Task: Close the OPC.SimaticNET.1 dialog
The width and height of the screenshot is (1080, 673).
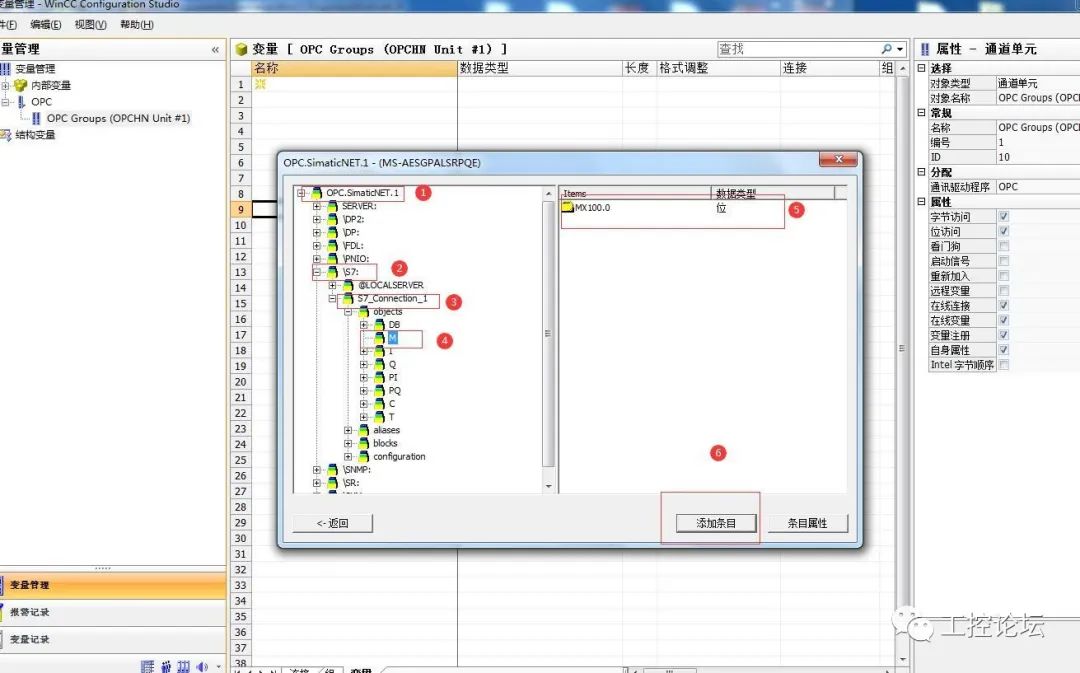Action: coord(838,159)
